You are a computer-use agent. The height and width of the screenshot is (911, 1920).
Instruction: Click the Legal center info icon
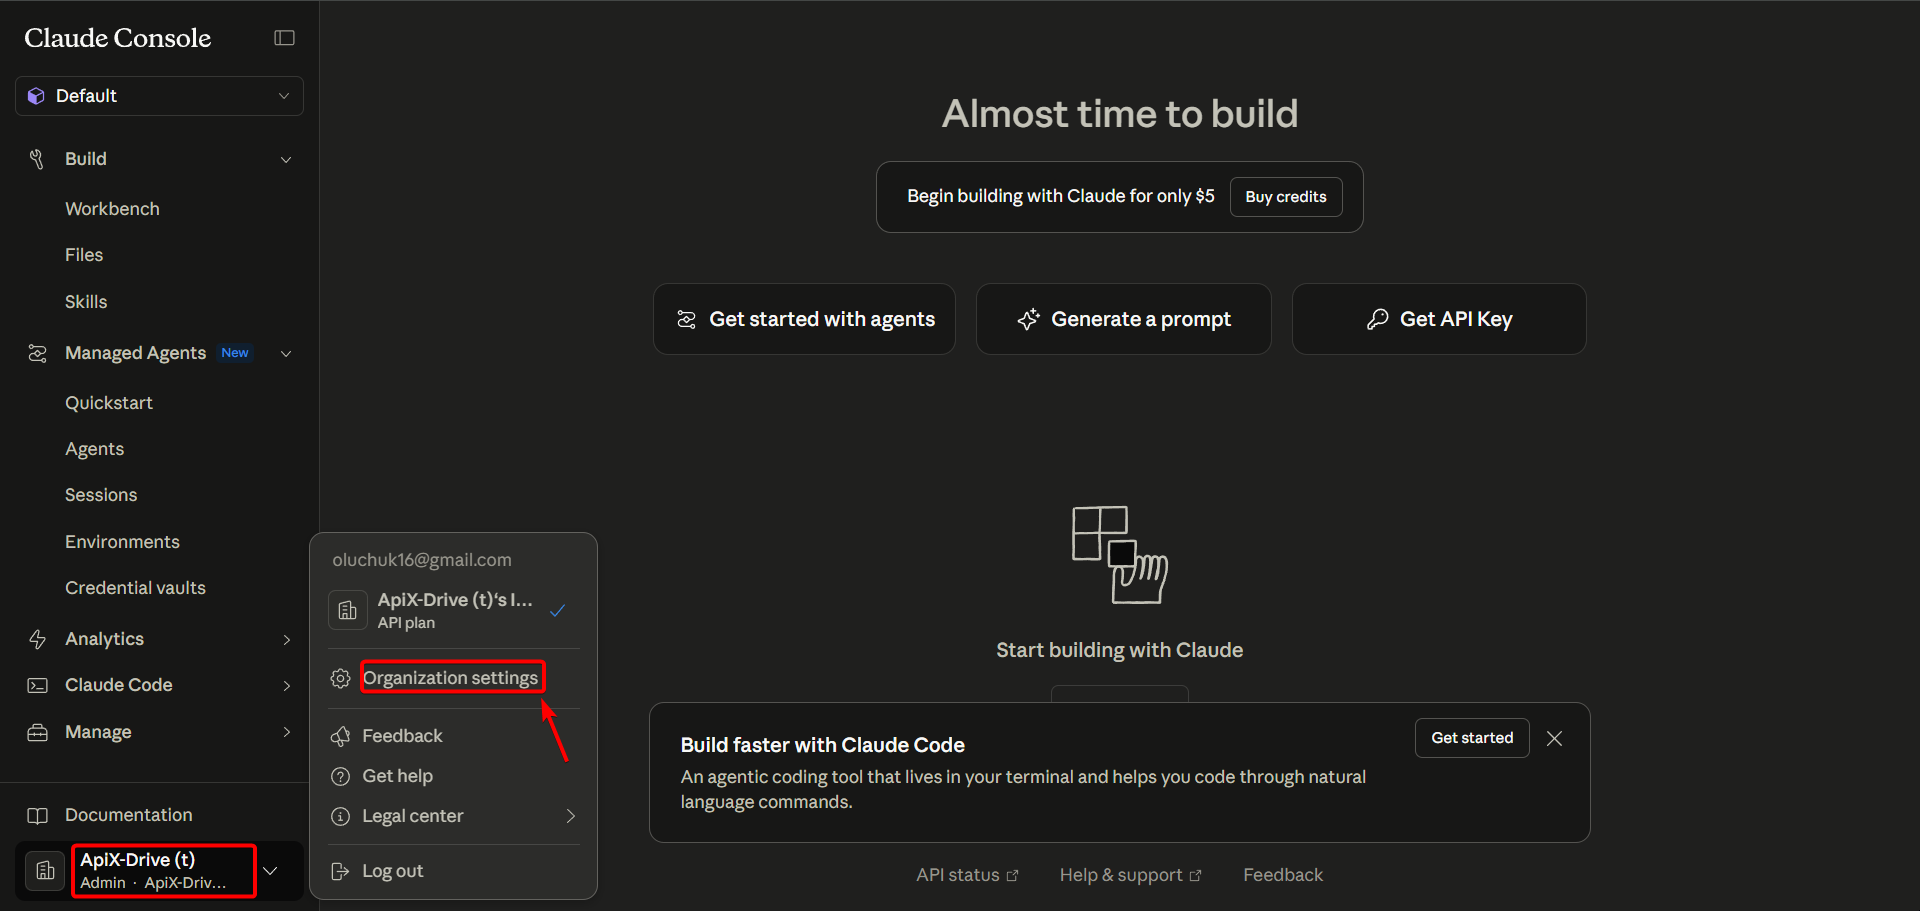(340, 816)
